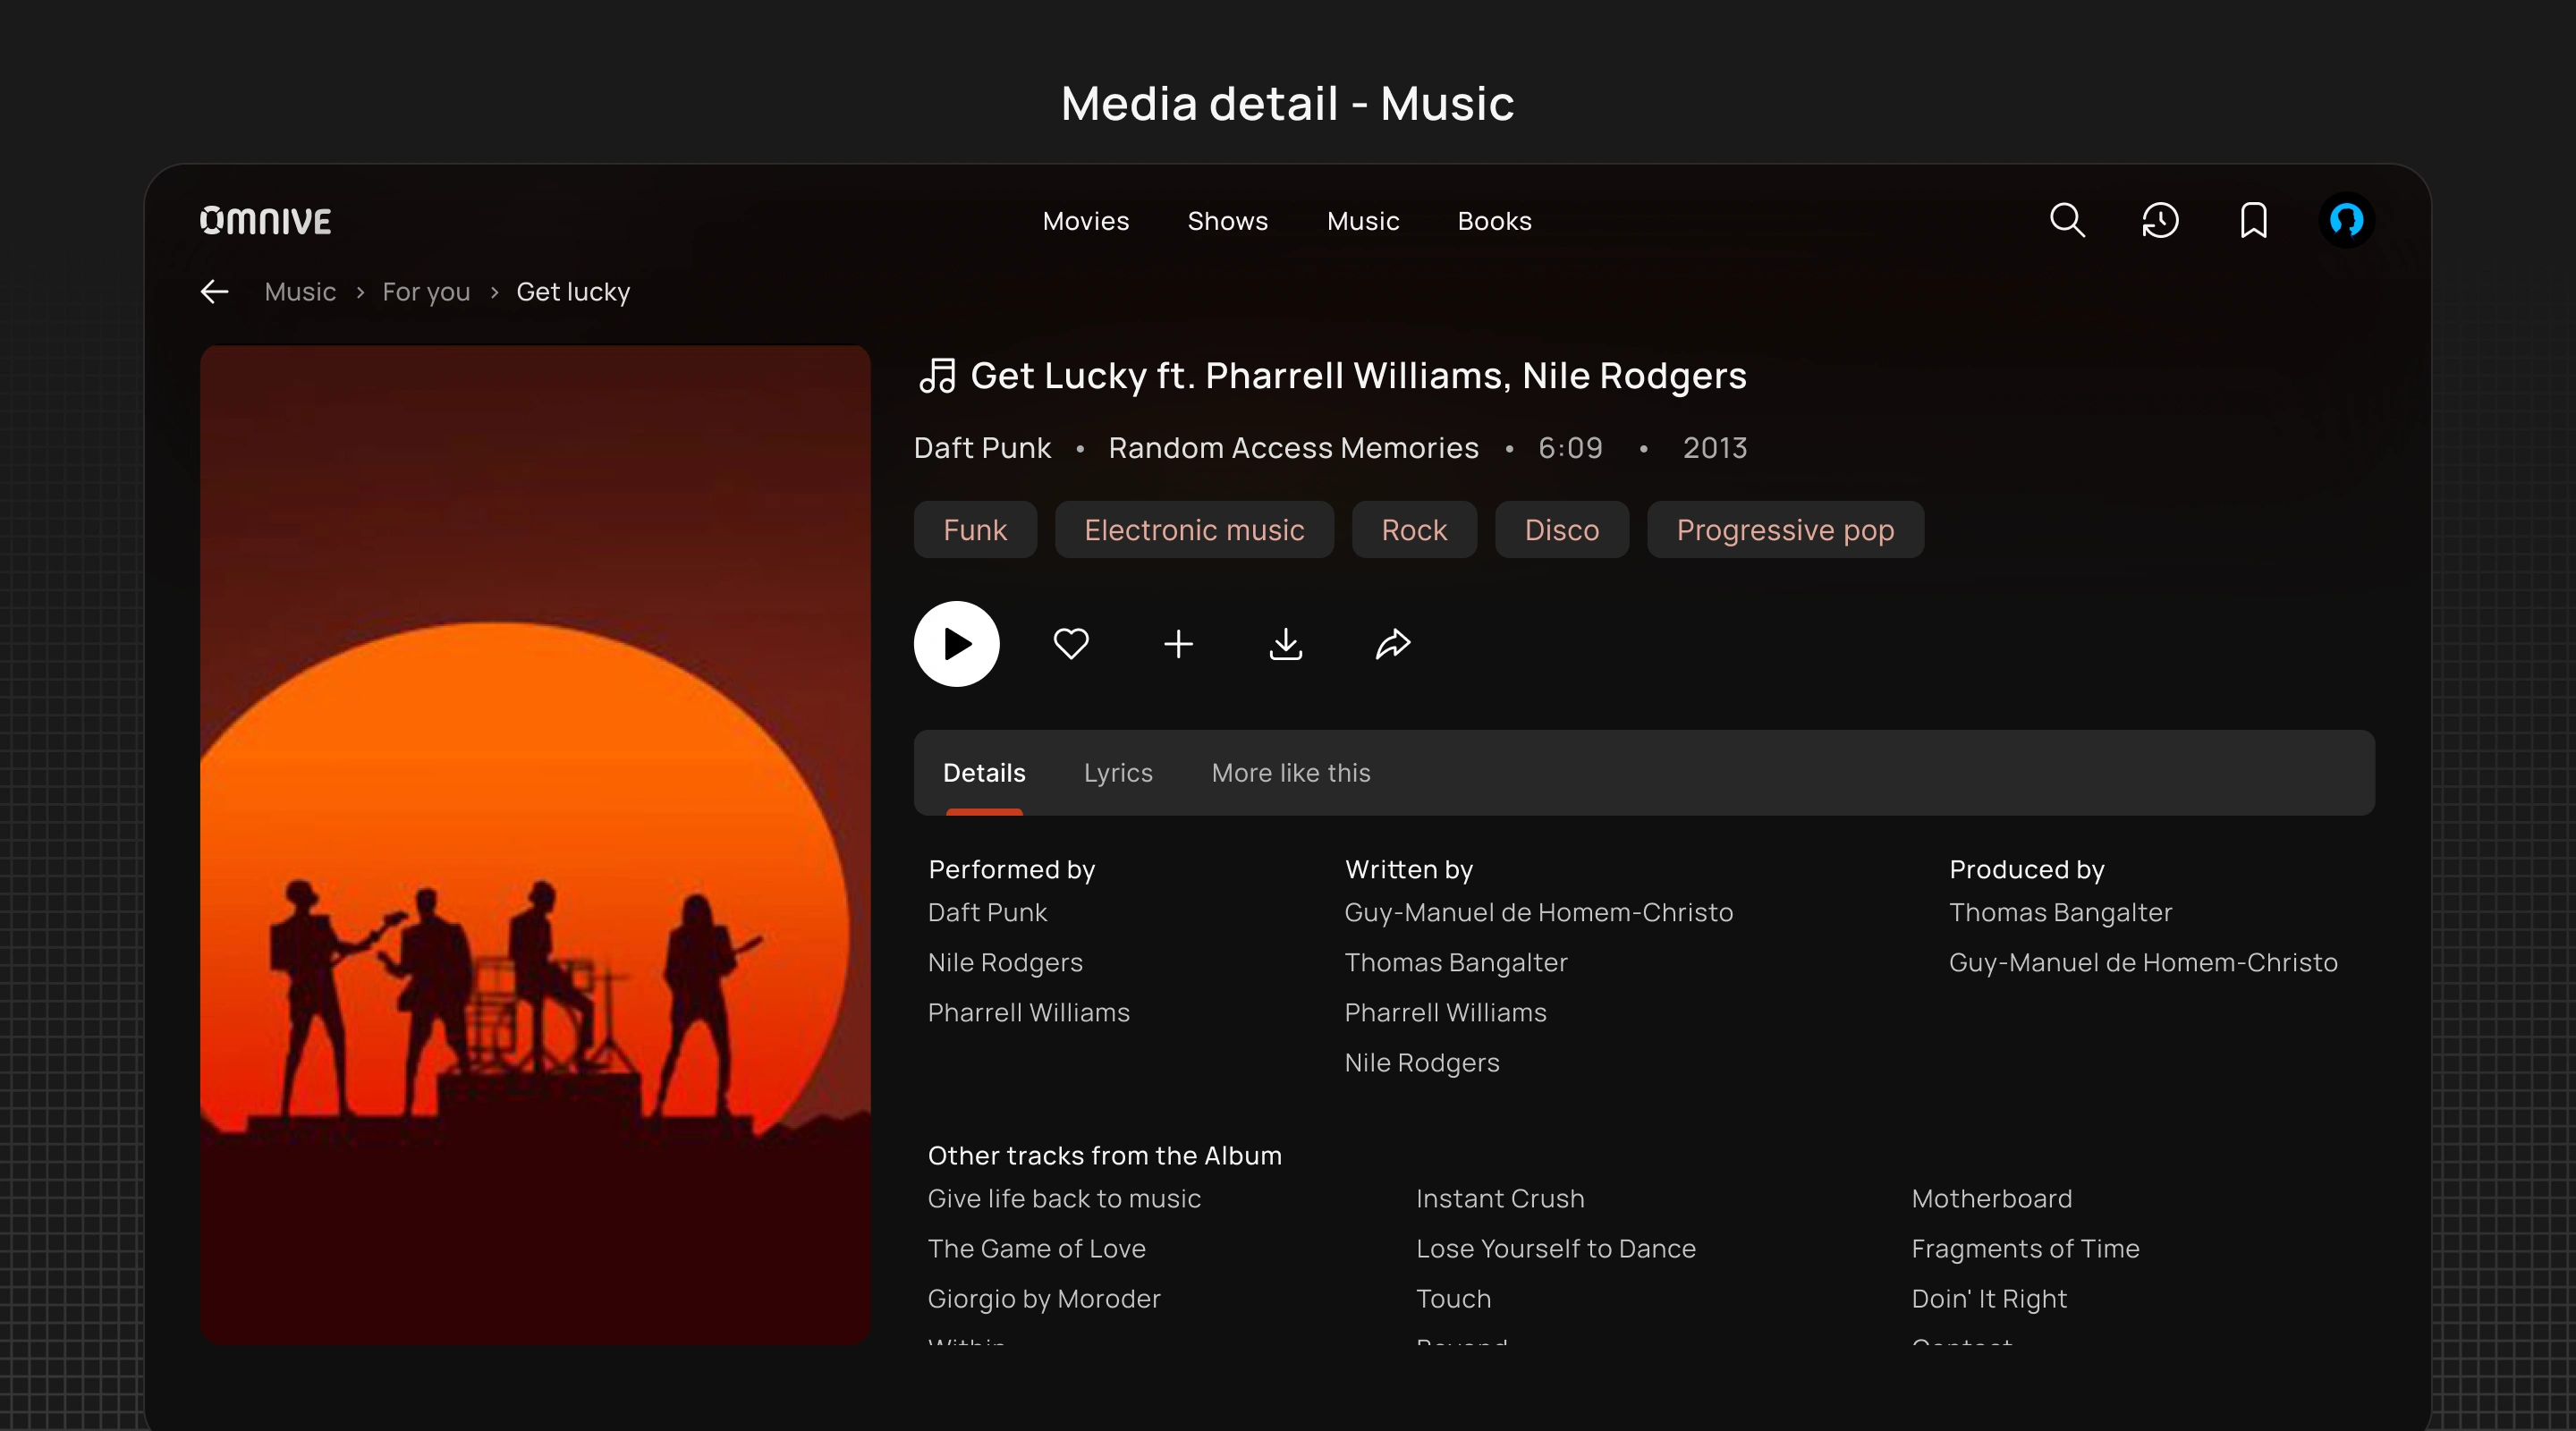Go back using the left arrow

pos(214,292)
